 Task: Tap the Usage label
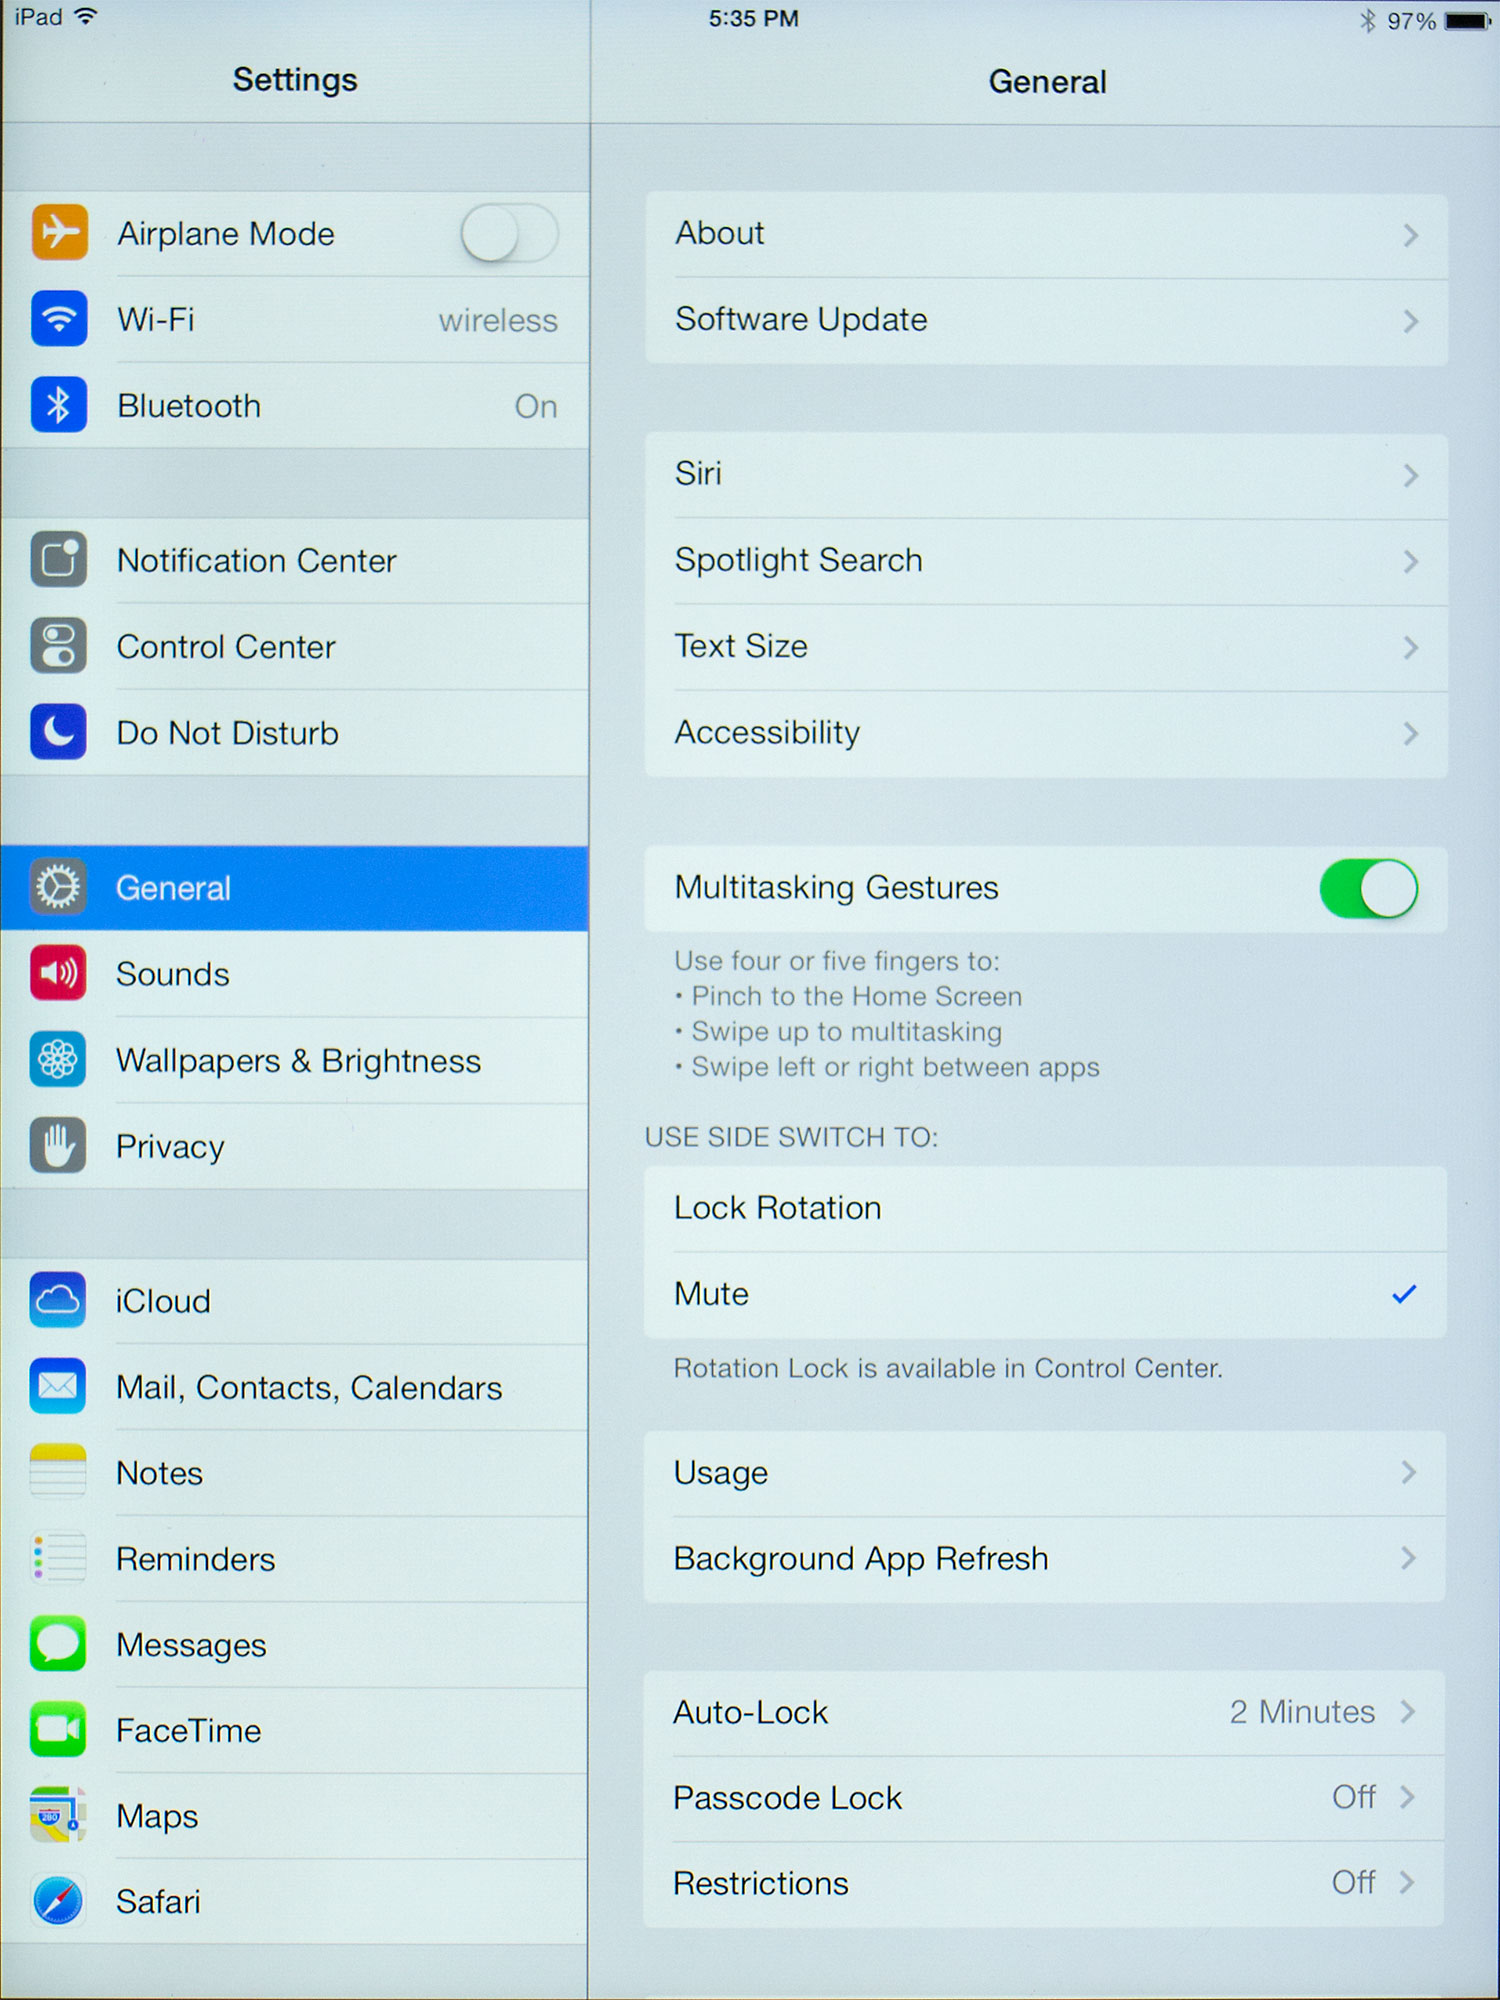(x=721, y=1473)
